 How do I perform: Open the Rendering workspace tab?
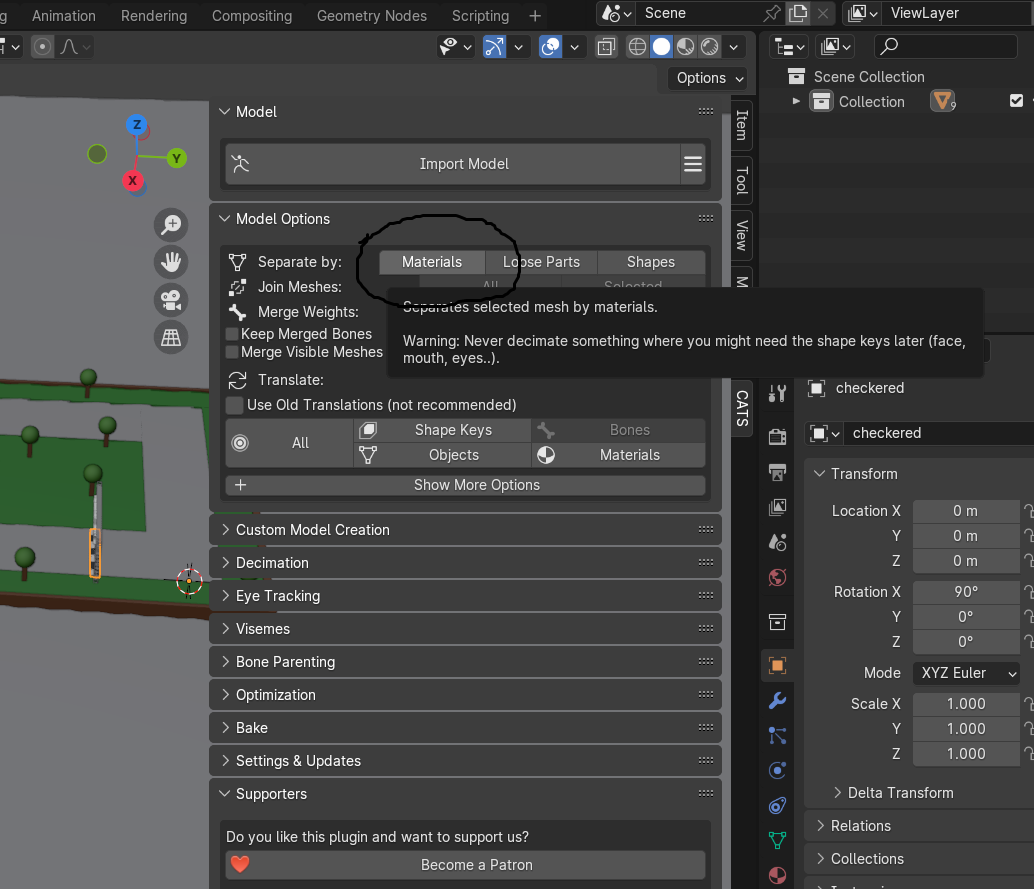154,16
